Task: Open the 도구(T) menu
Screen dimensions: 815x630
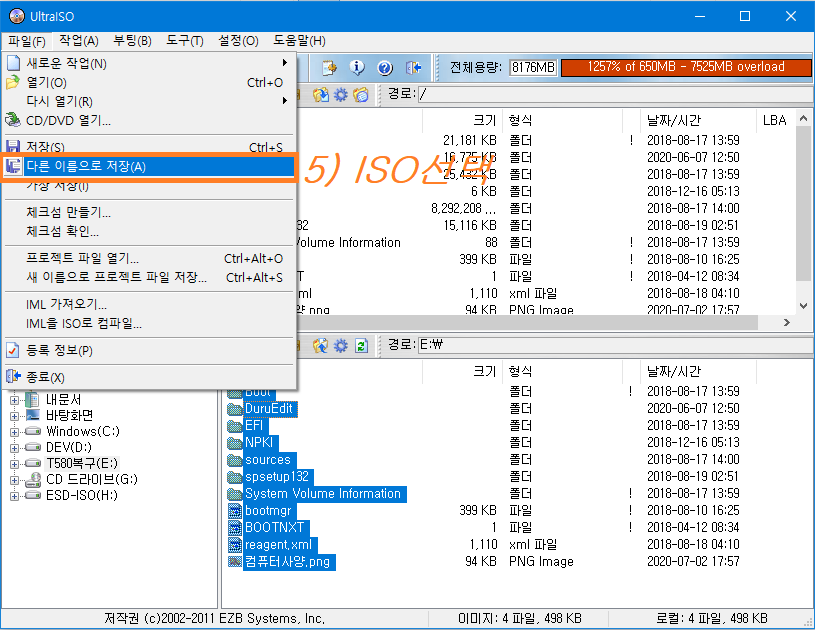Action: coord(185,41)
